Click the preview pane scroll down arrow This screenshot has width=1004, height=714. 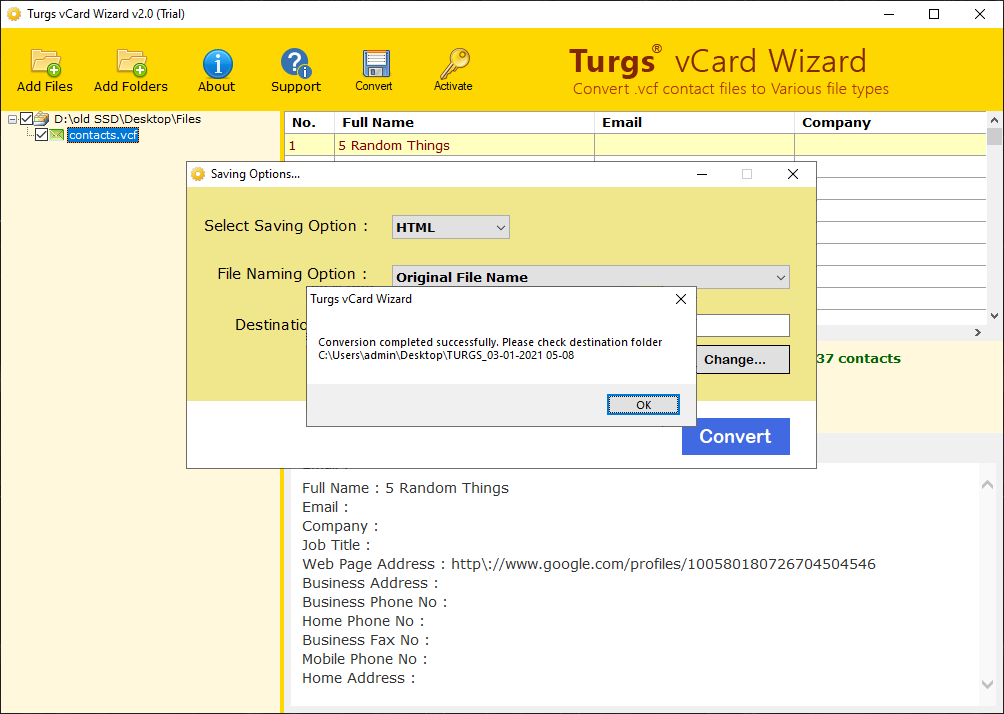(987, 685)
